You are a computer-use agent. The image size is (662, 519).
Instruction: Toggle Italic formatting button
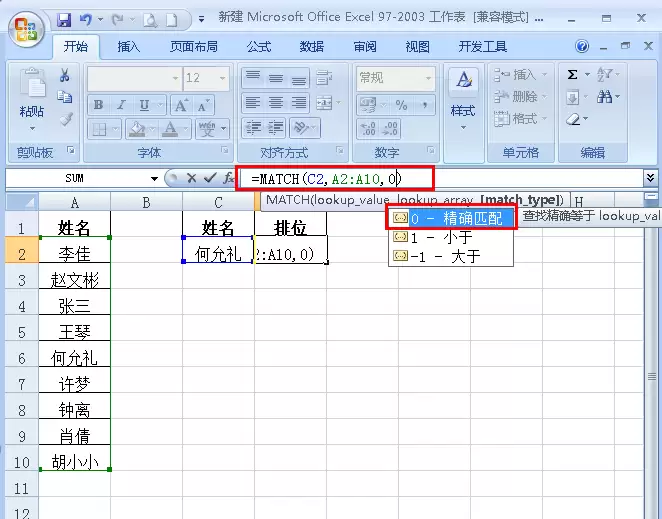pos(121,105)
